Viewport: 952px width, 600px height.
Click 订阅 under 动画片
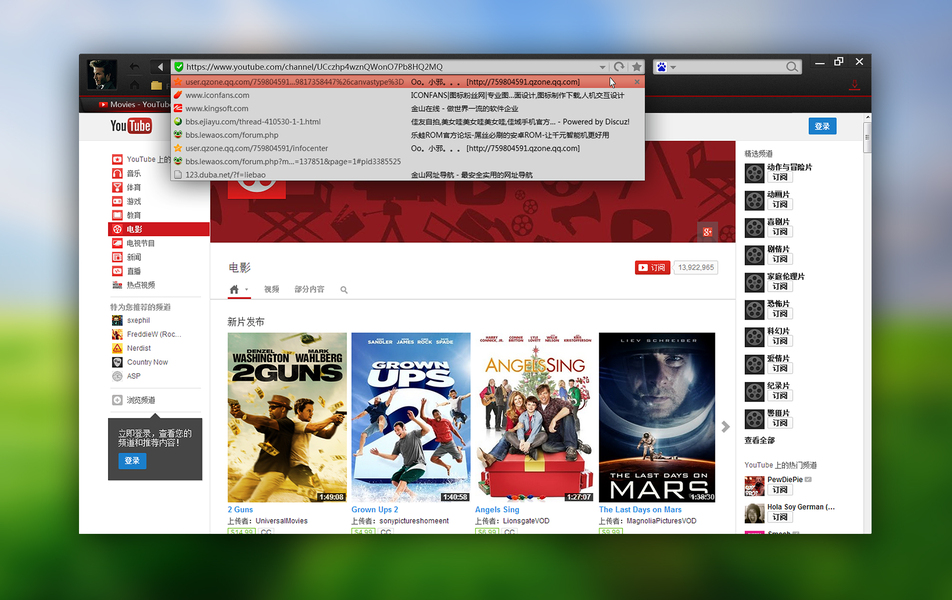pos(780,205)
